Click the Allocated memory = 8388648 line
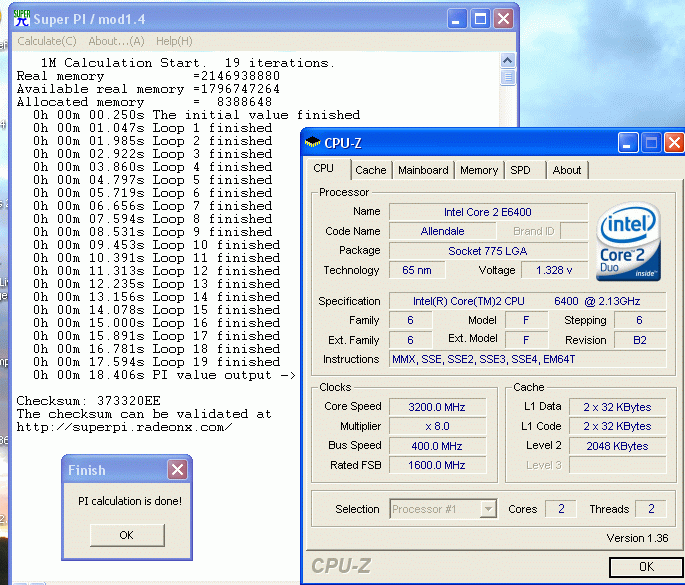 [144, 102]
